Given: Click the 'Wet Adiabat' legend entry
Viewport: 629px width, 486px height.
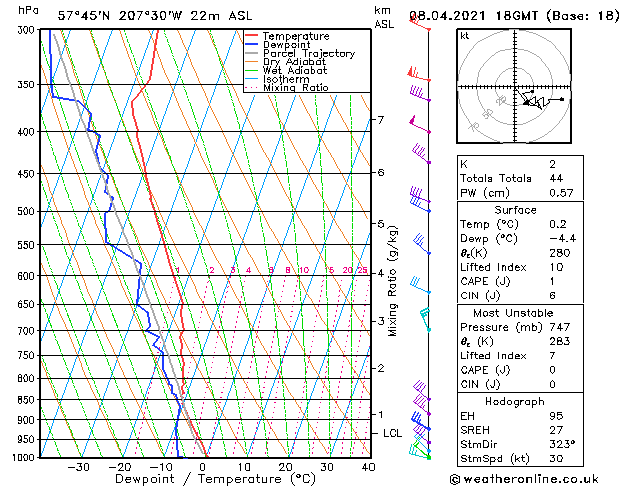Looking at the screenshot, I should (x=295, y=70).
